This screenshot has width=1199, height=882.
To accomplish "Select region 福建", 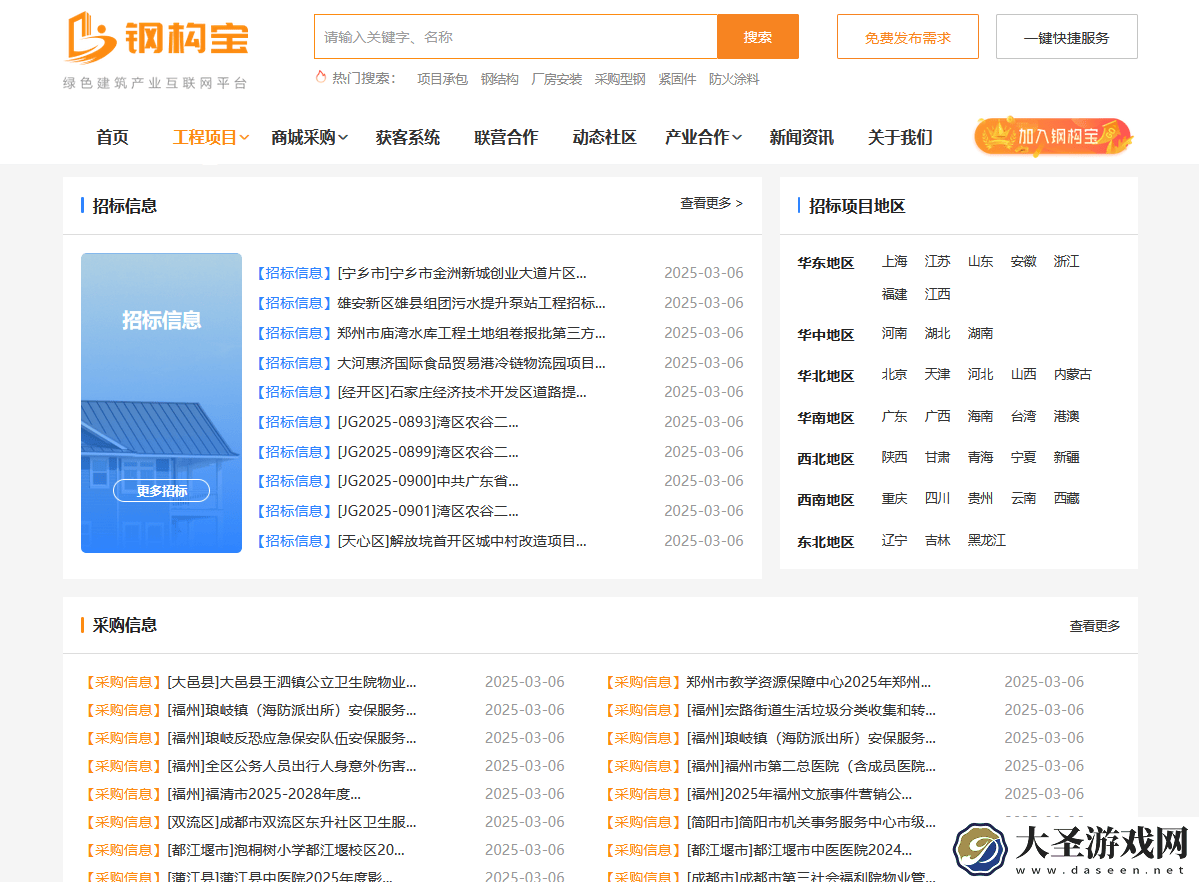I will (x=894, y=295).
